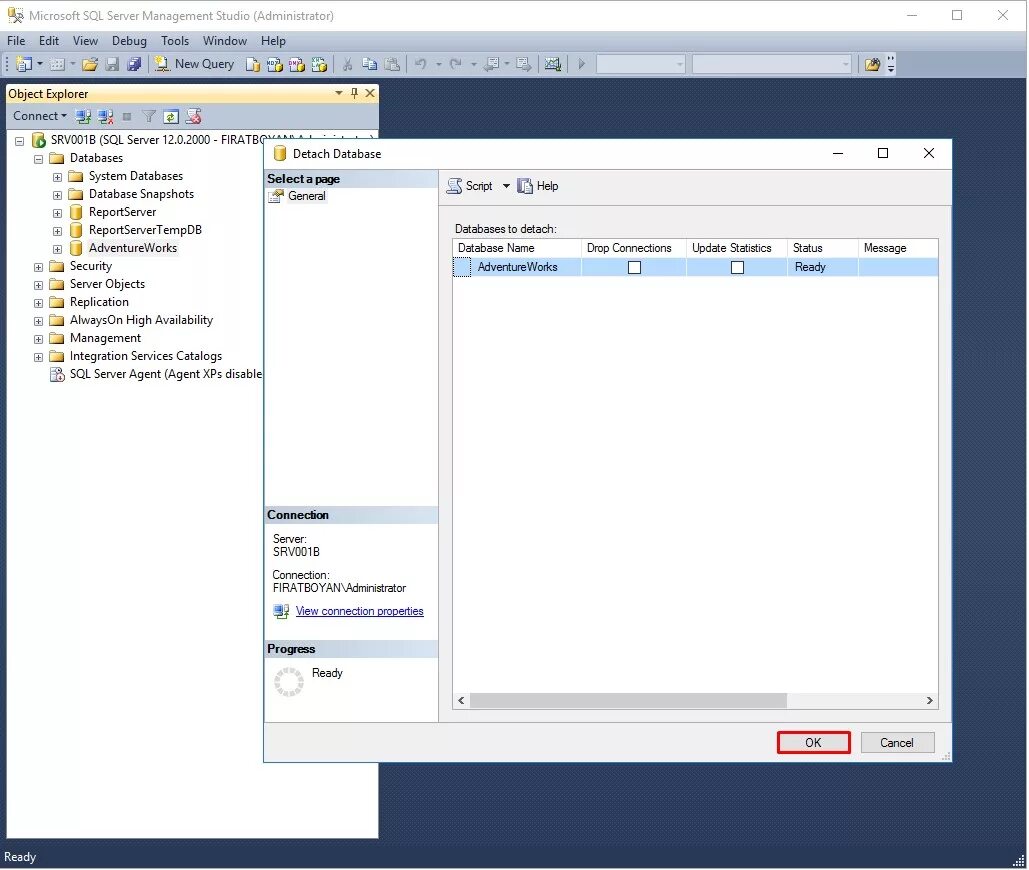Open the Edit menu

click(x=49, y=41)
